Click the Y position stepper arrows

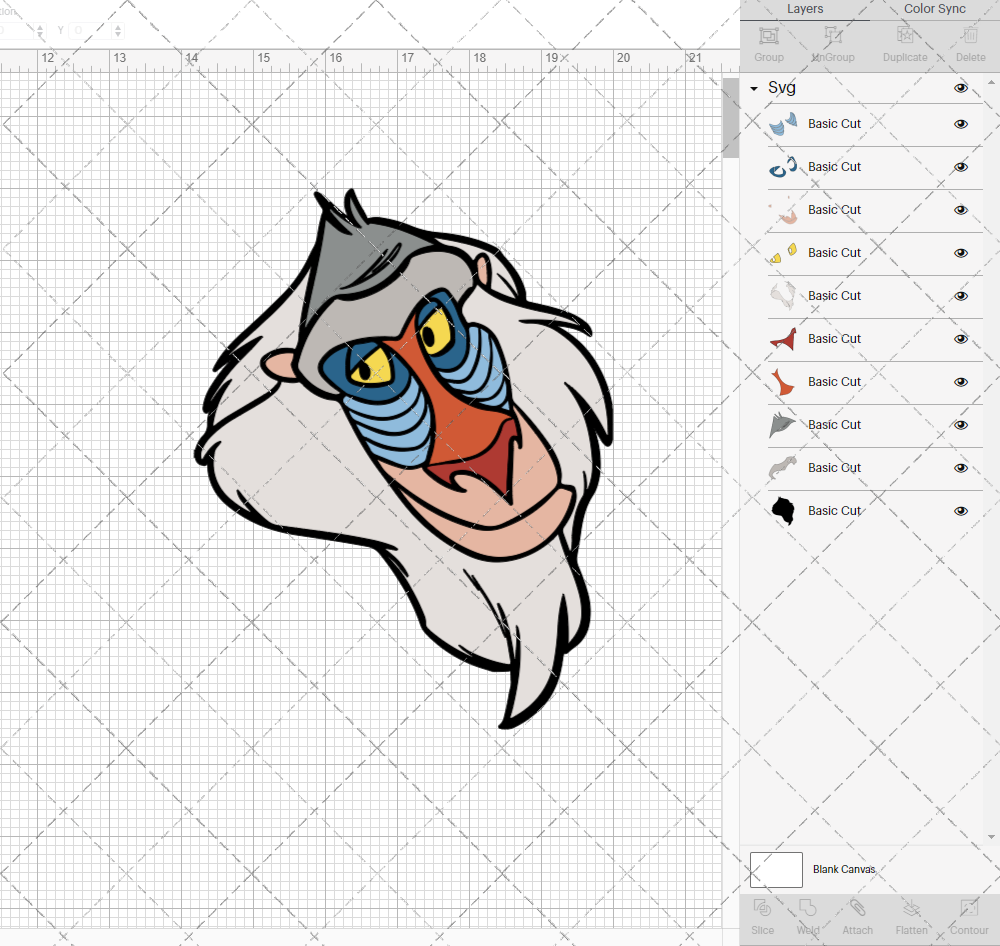[x=117, y=30]
